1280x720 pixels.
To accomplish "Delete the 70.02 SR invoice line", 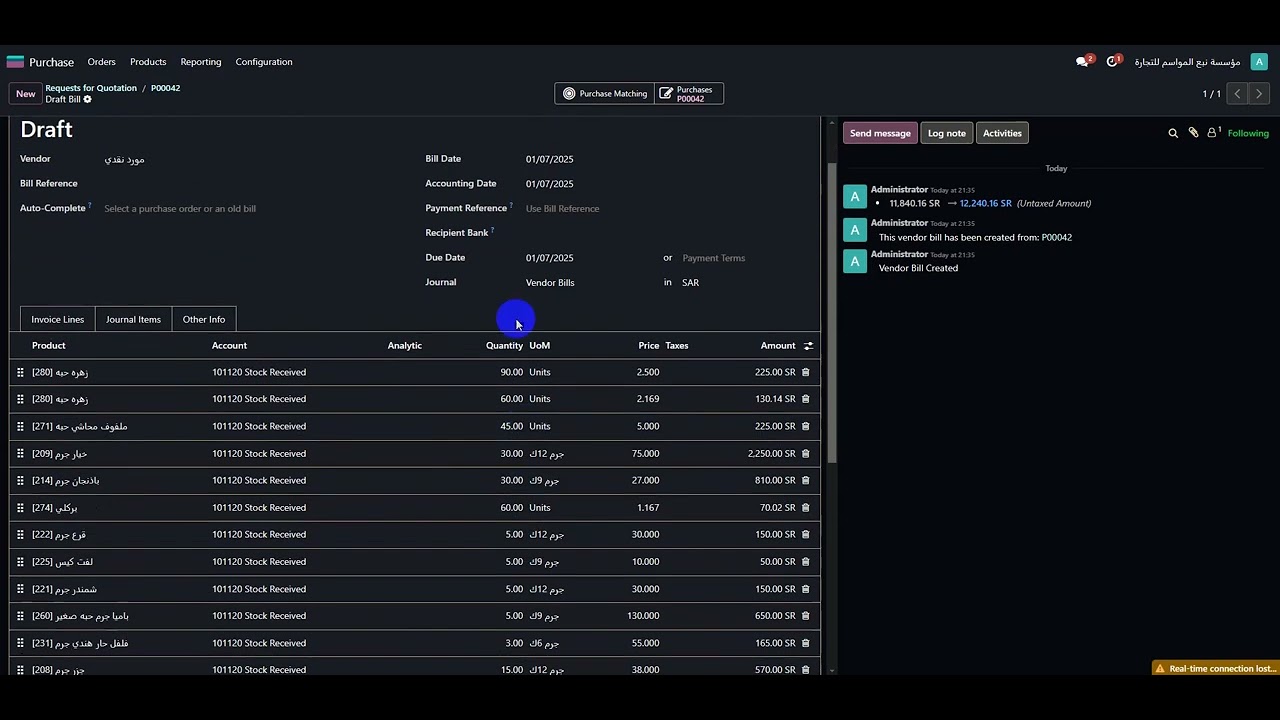I will (806, 508).
